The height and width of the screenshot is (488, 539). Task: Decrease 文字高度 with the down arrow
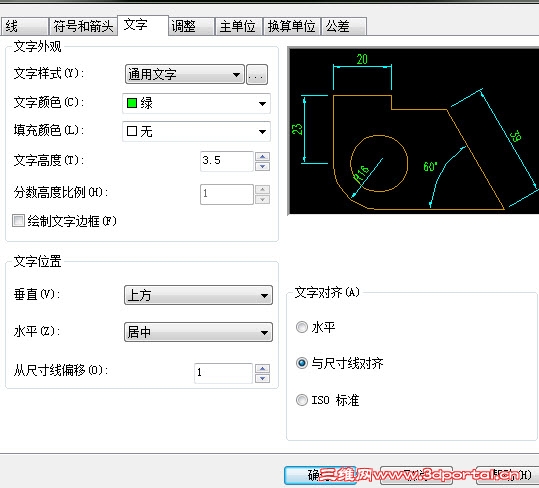tap(263, 166)
